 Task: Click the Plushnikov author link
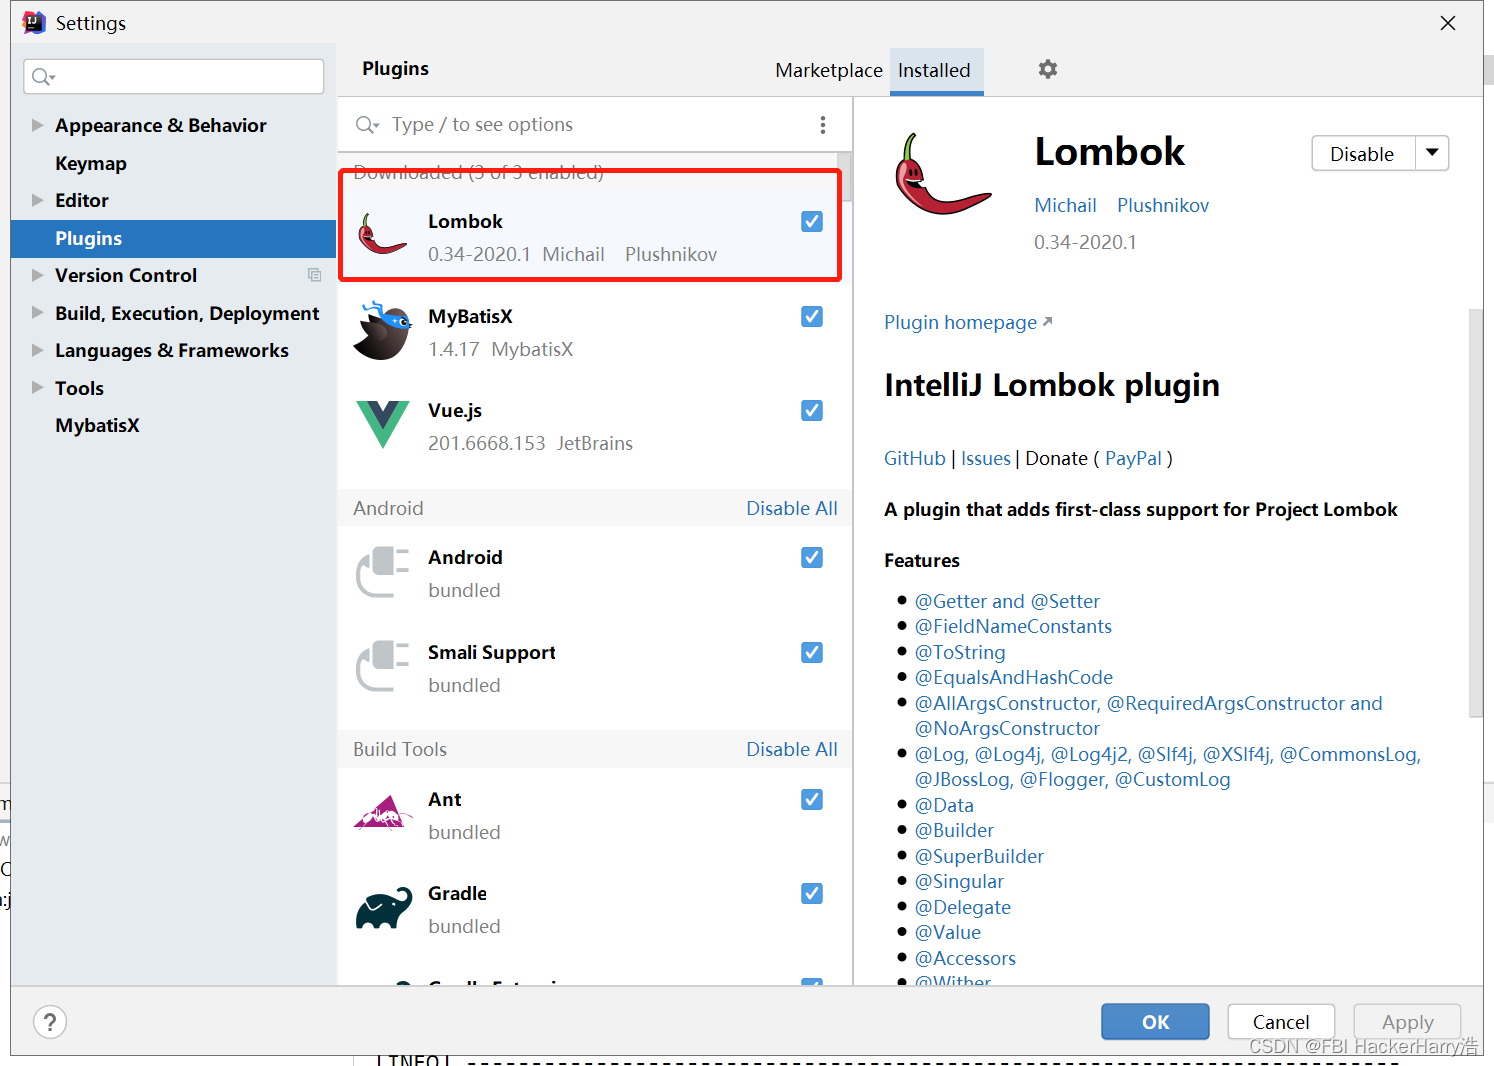1163,205
